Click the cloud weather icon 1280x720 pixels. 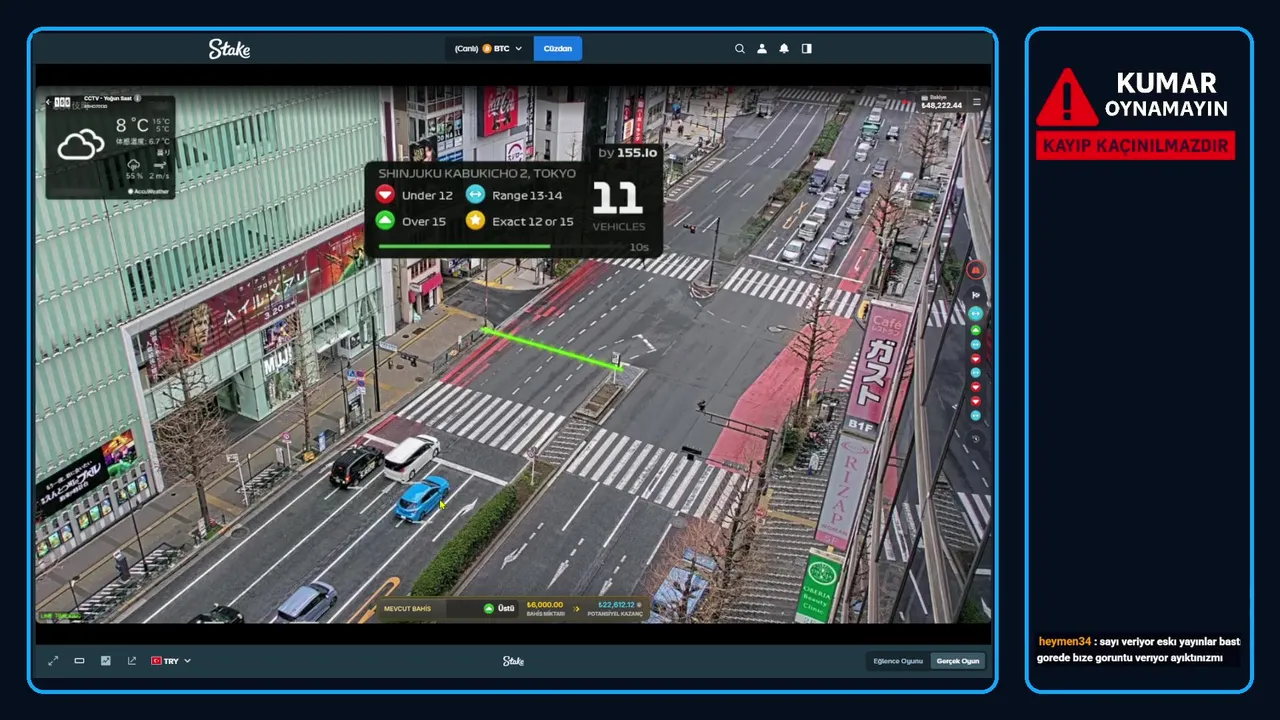81,145
